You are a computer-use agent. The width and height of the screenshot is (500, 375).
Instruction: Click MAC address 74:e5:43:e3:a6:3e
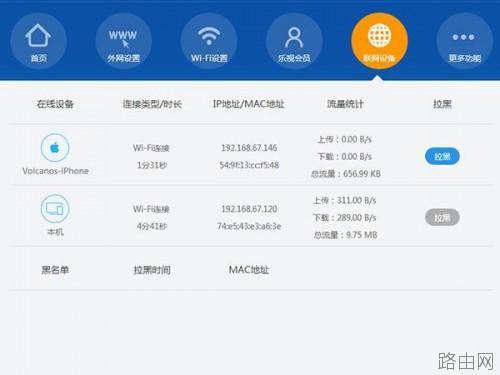click(249, 226)
